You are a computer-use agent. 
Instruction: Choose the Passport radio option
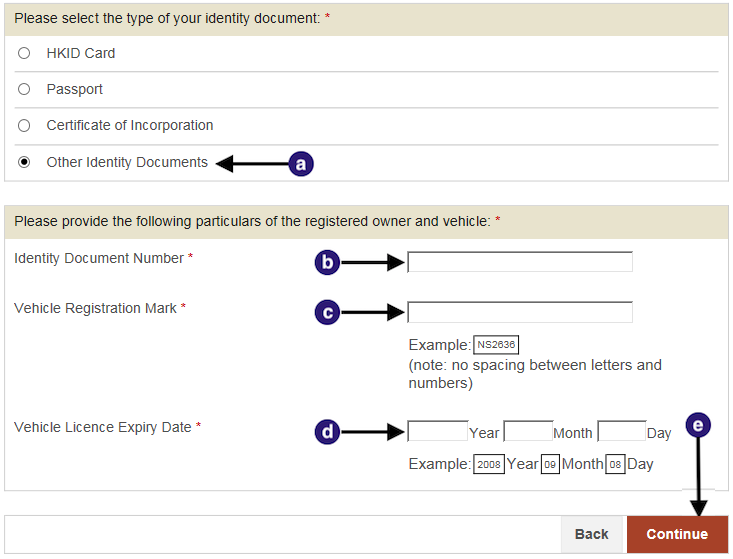click(24, 89)
